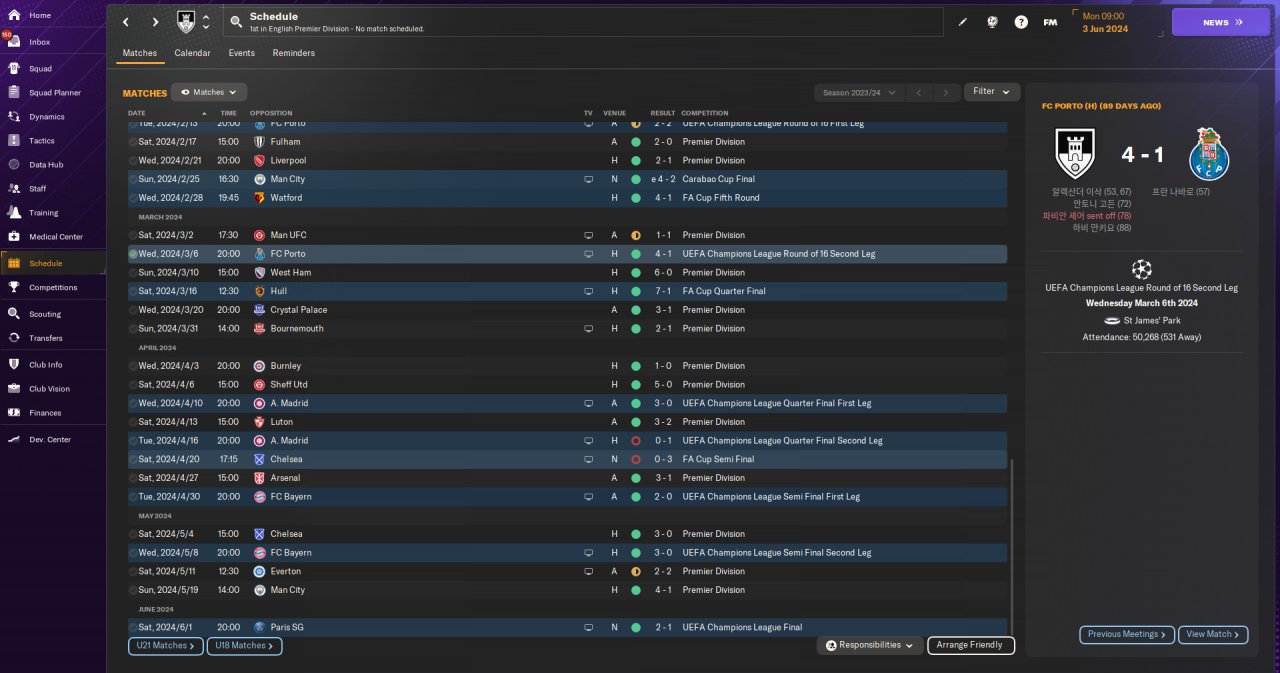Viewport: 1280px width, 673px height.
Task: Click the Schedule search field
Action: tap(583, 22)
